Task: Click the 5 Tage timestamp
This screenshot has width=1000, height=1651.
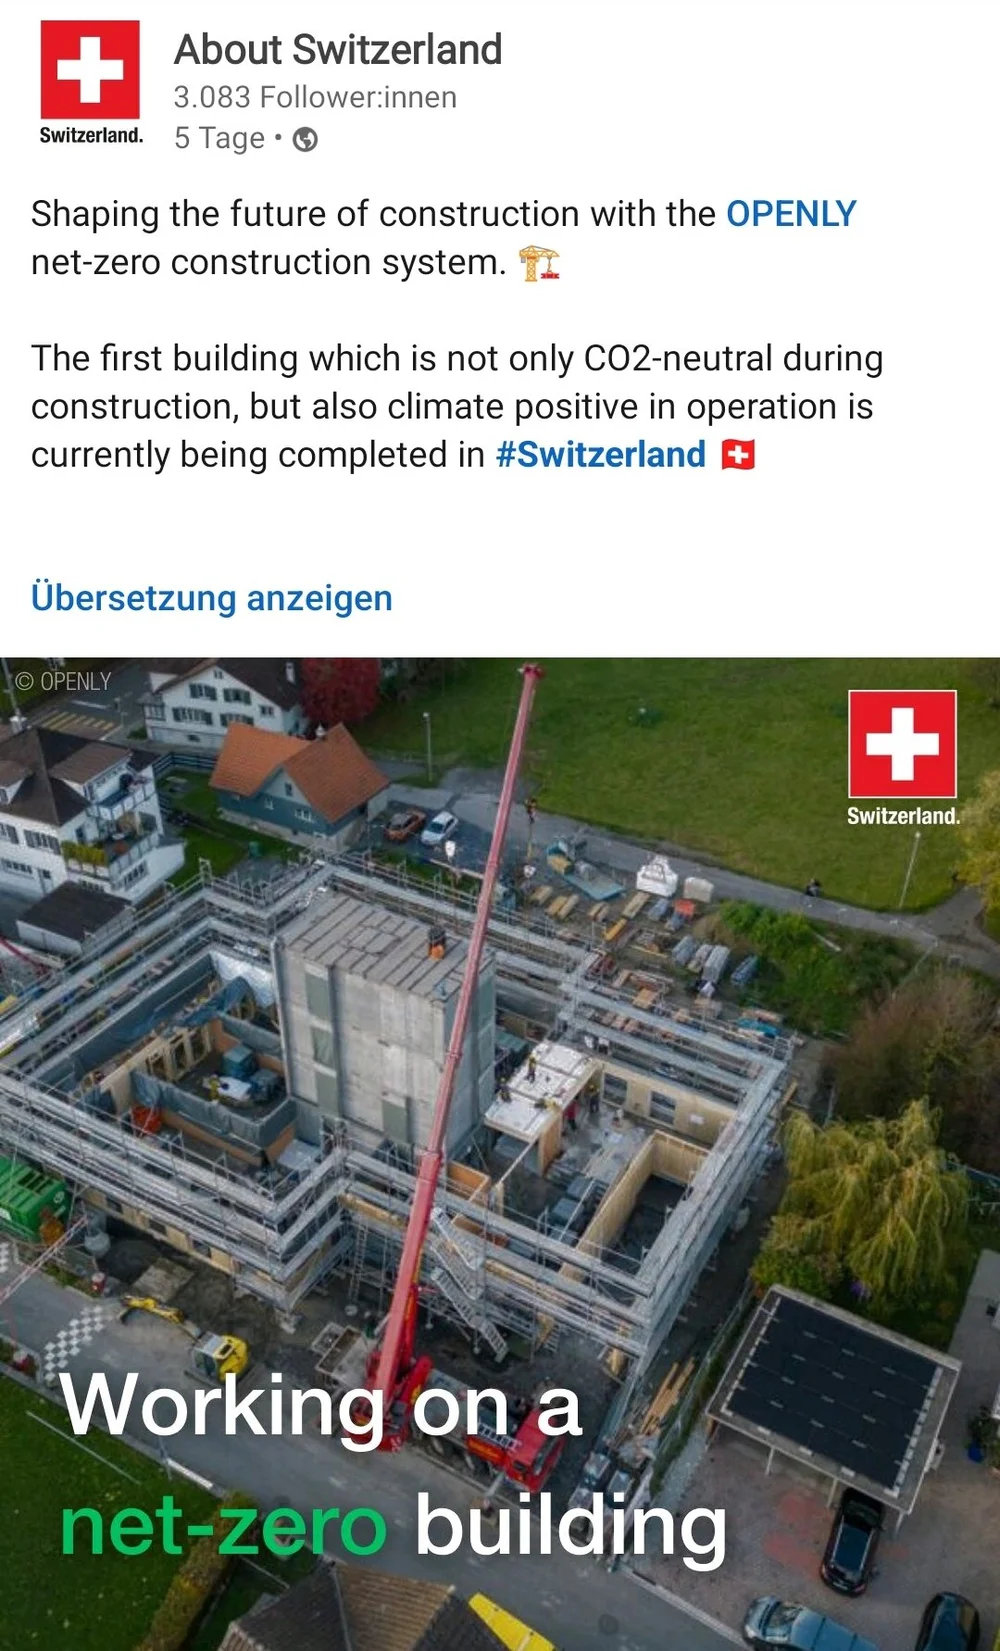Action: [219, 138]
